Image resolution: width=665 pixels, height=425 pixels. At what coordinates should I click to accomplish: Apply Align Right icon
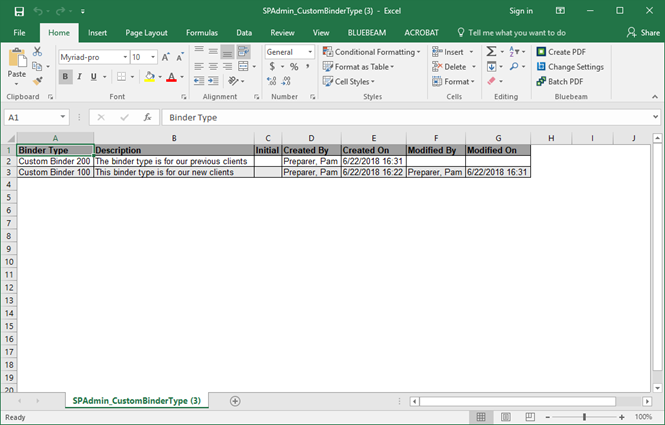(x=227, y=67)
